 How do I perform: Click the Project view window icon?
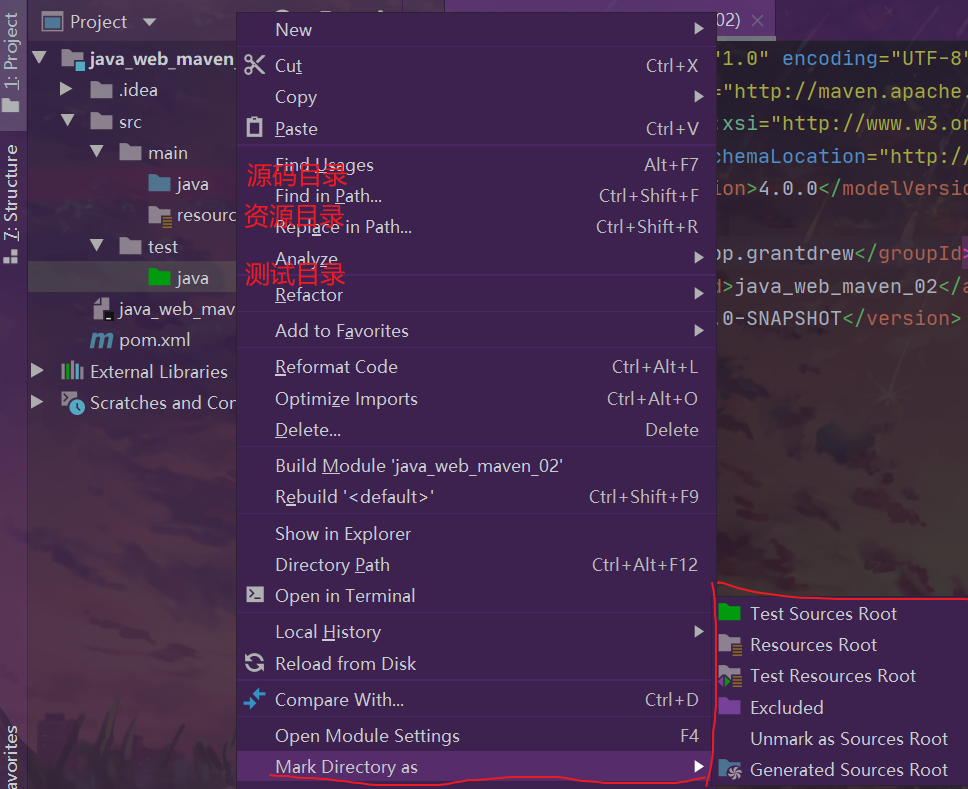(x=52, y=22)
